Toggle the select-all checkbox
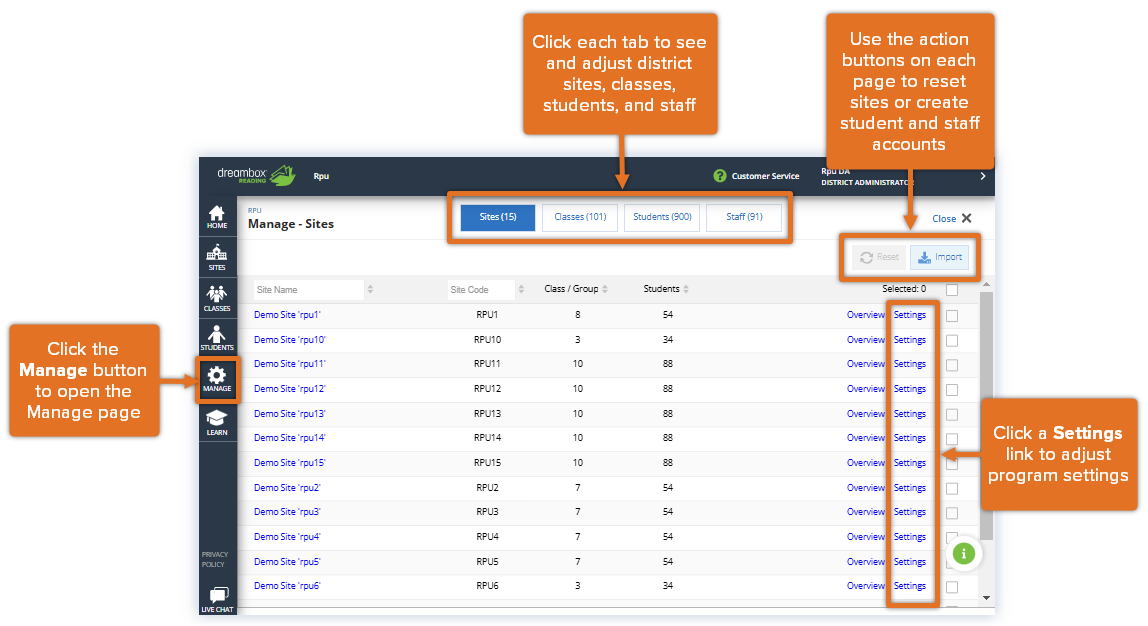 coord(952,290)
